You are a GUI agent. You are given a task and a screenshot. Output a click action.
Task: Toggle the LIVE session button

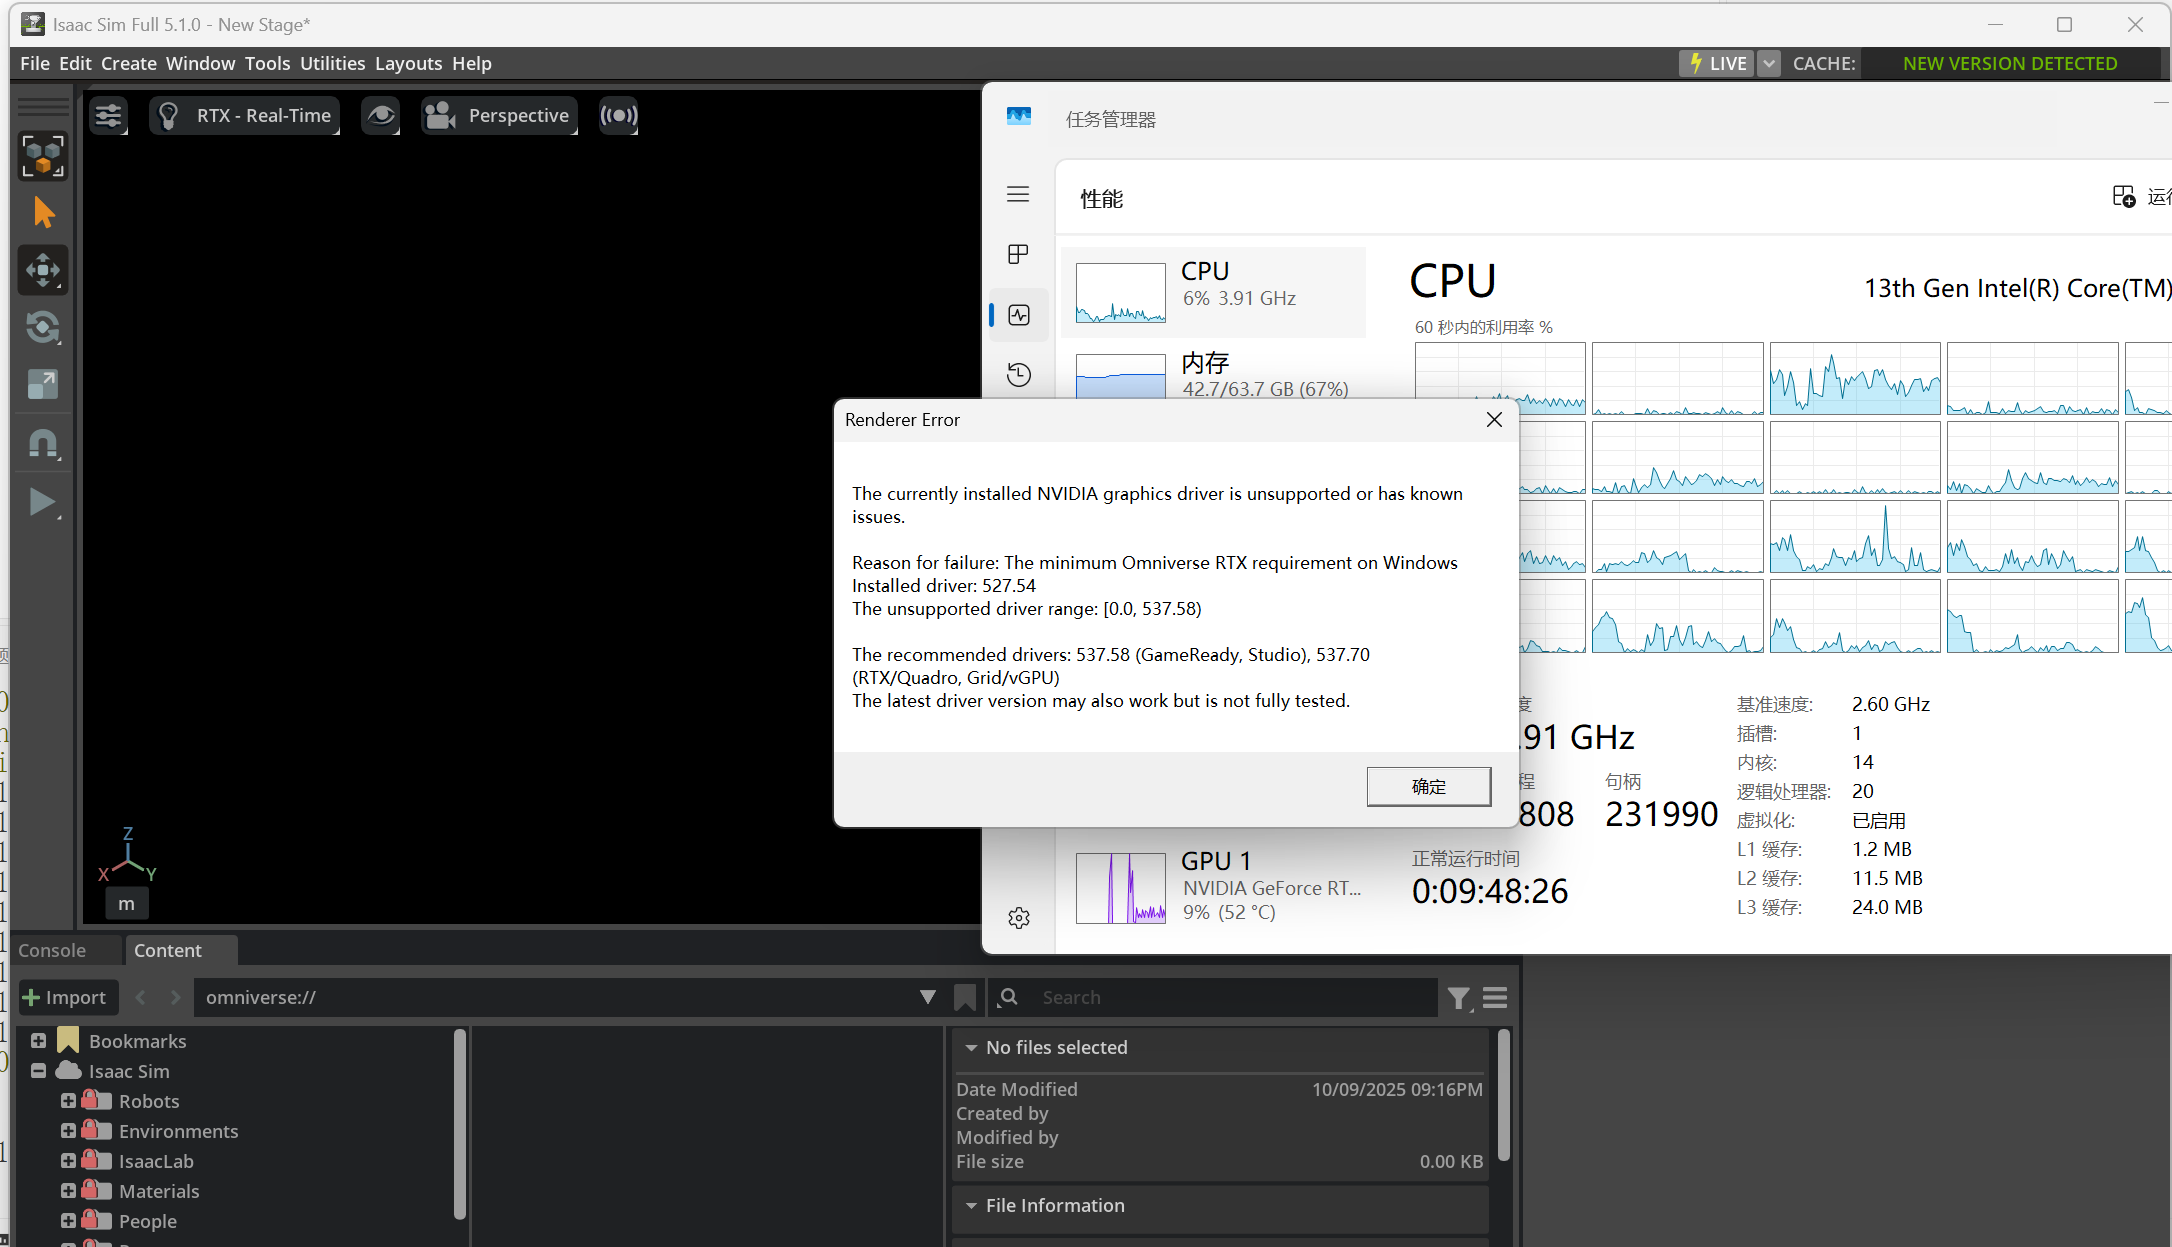pyautogui.click(x=1717, y=63)
